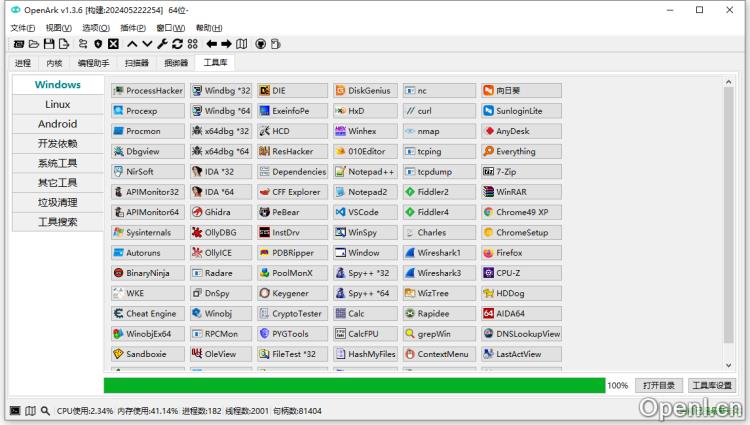This screenshot has width=750, height=425.
Task: Open Notepad++ tool entry
Action: 365,172
